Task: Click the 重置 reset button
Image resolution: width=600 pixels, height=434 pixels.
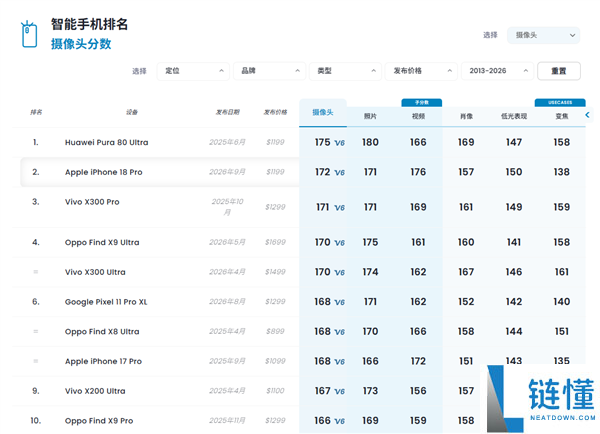Action: click(559, 71)
